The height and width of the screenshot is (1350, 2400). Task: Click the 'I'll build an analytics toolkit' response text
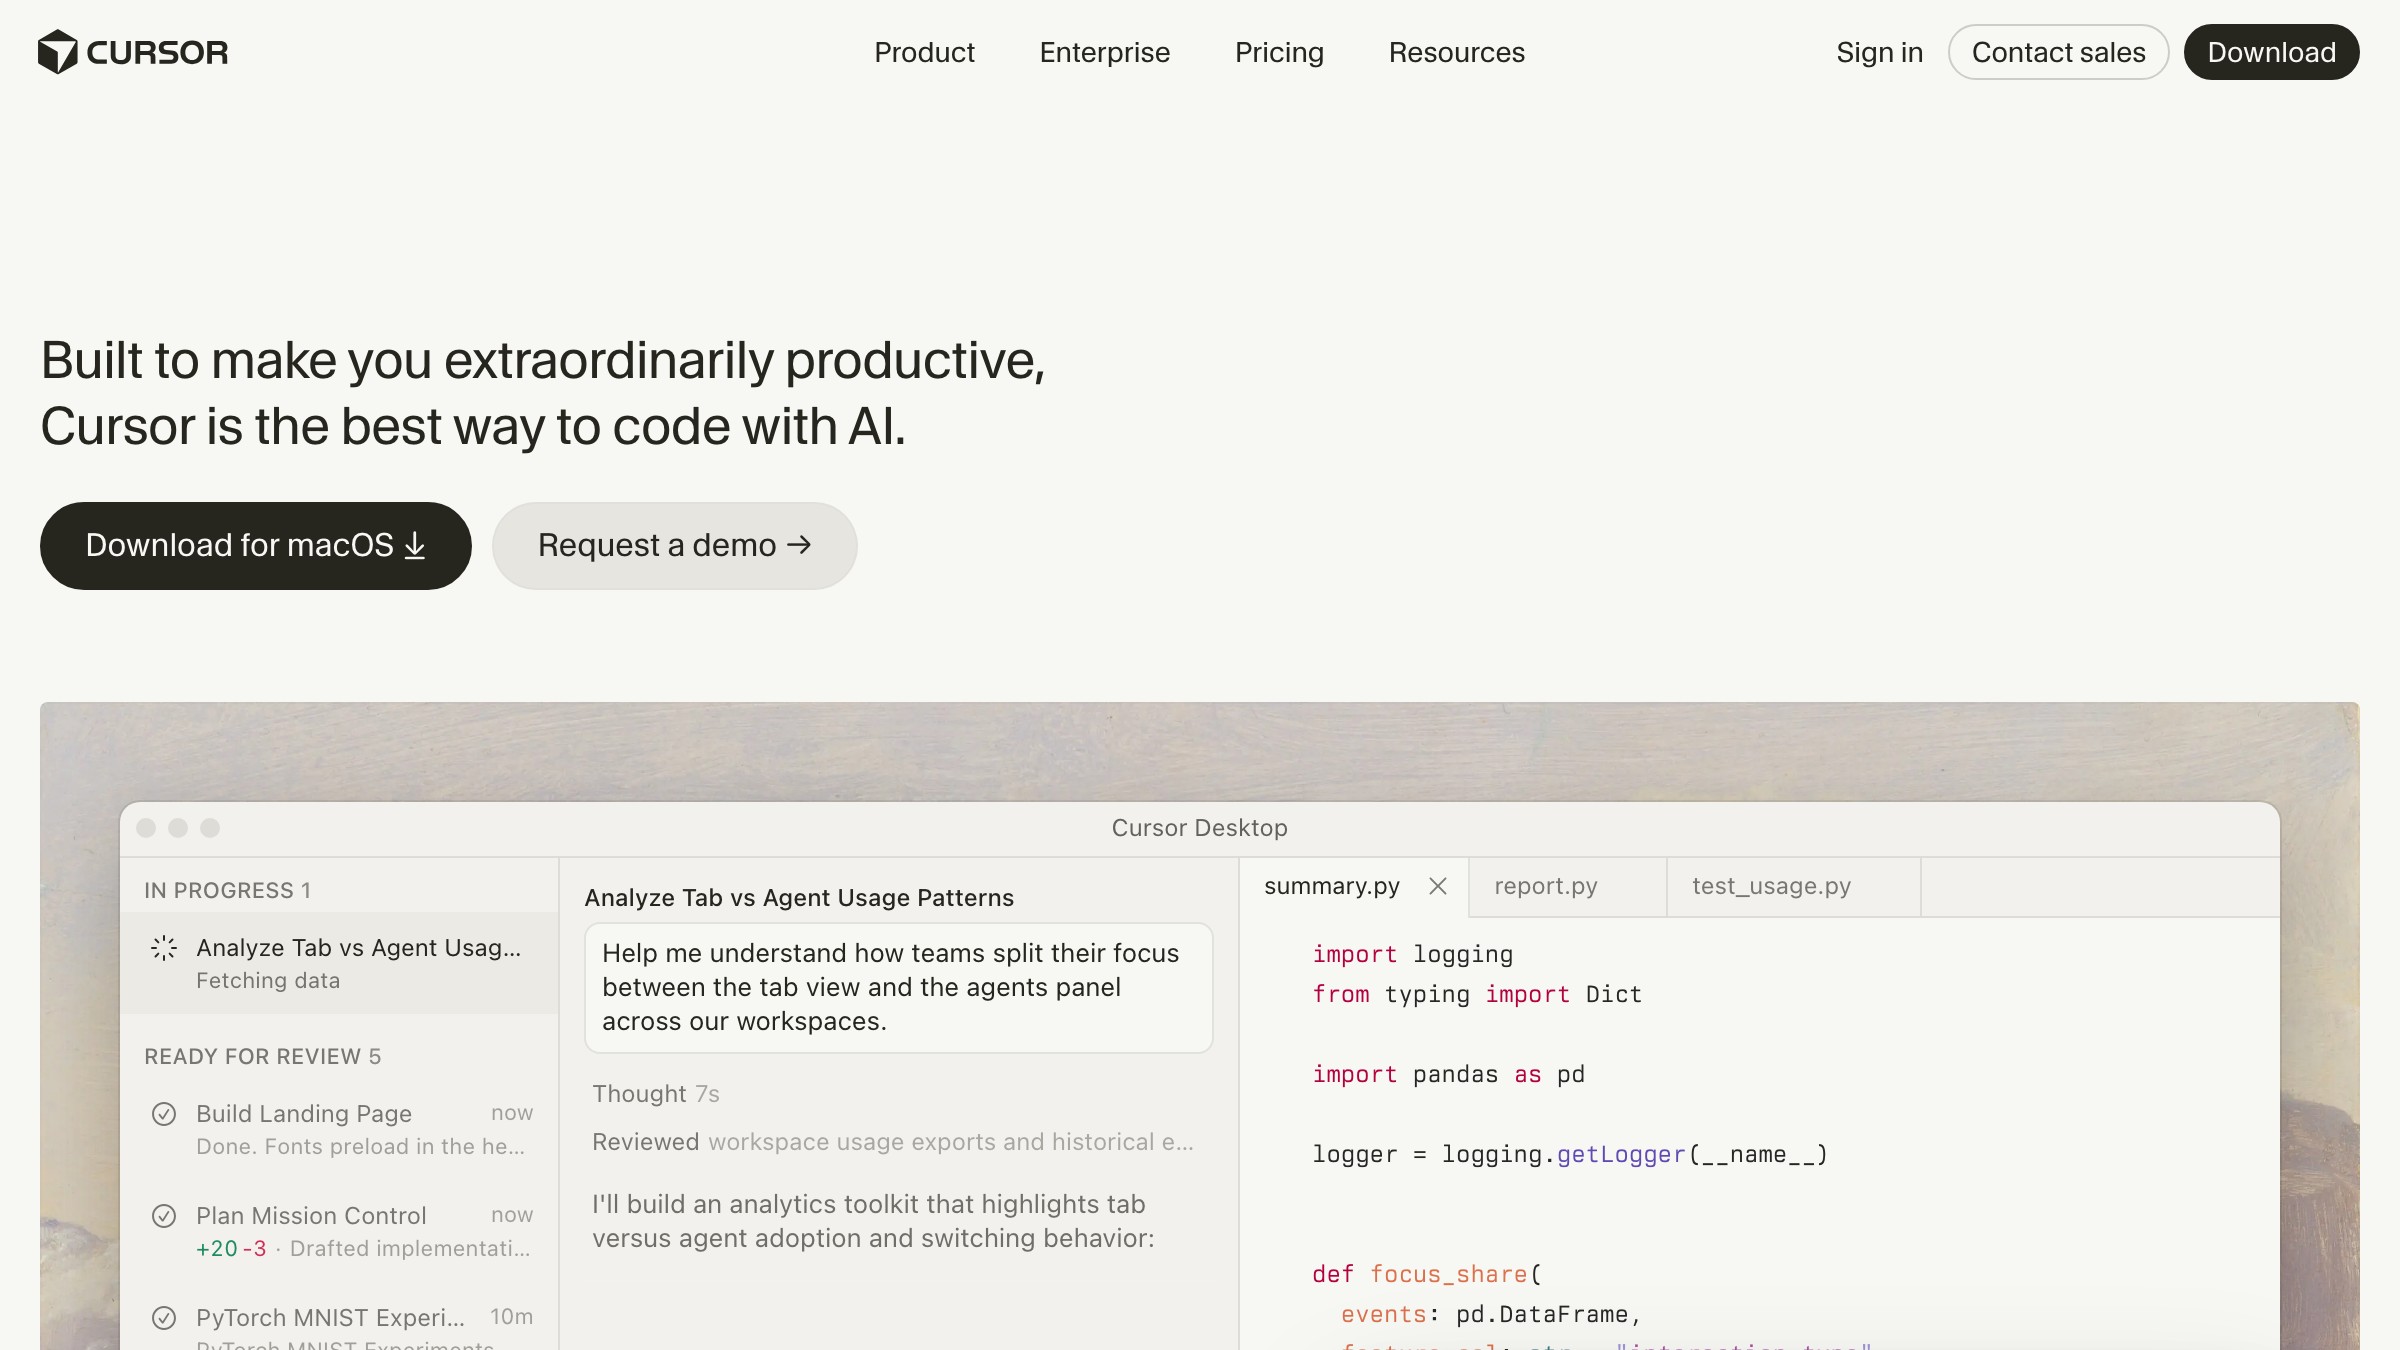coord(873,1221)
